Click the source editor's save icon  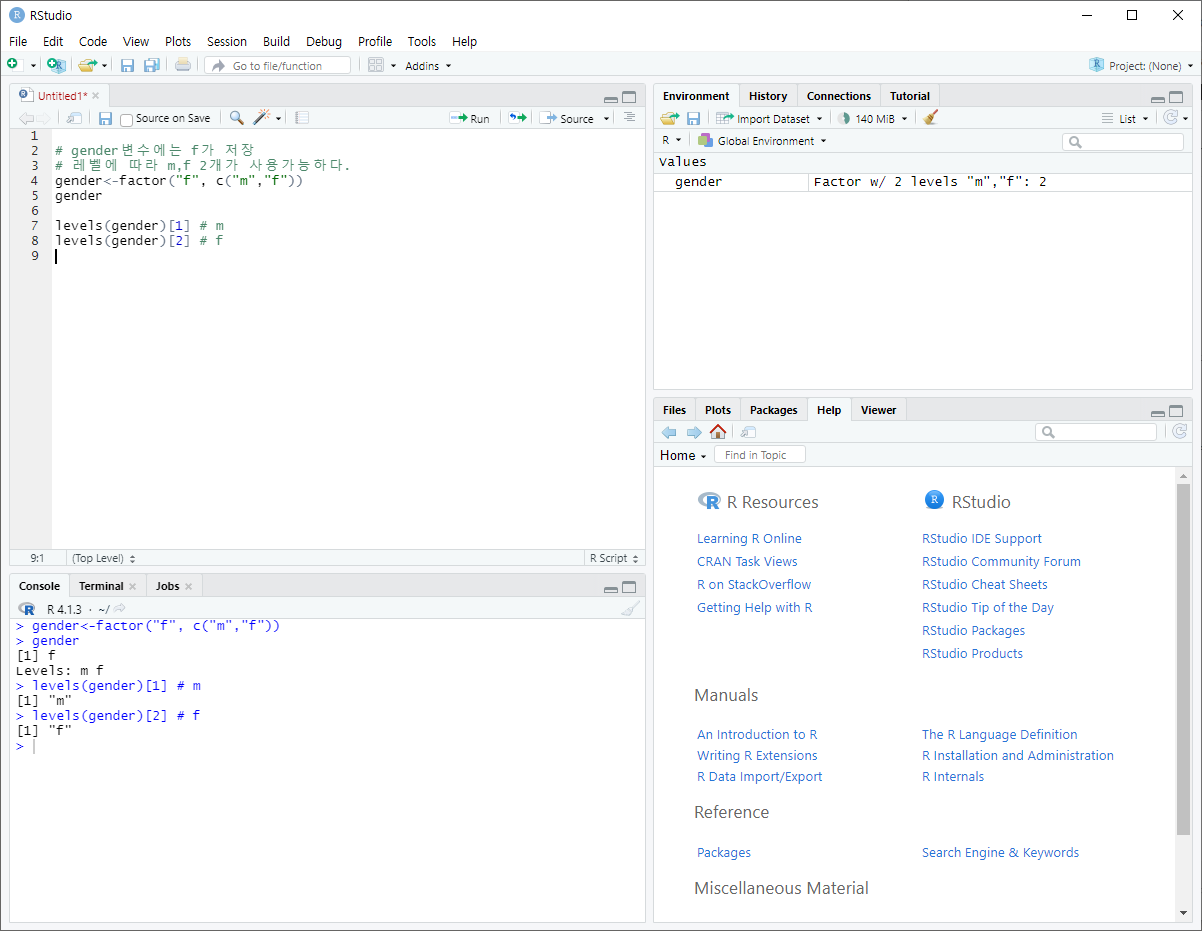[x=105, y=118]
